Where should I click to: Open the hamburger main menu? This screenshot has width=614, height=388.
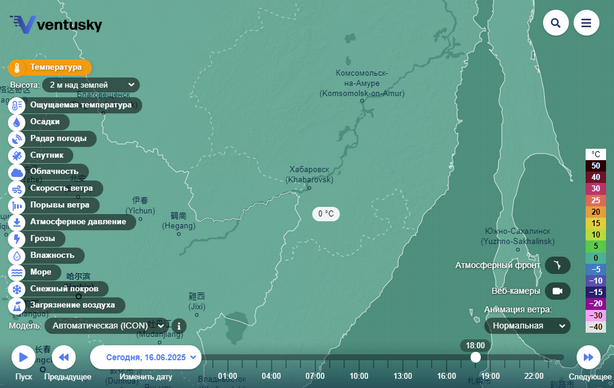pyautogui.click(x=586, y=23)
